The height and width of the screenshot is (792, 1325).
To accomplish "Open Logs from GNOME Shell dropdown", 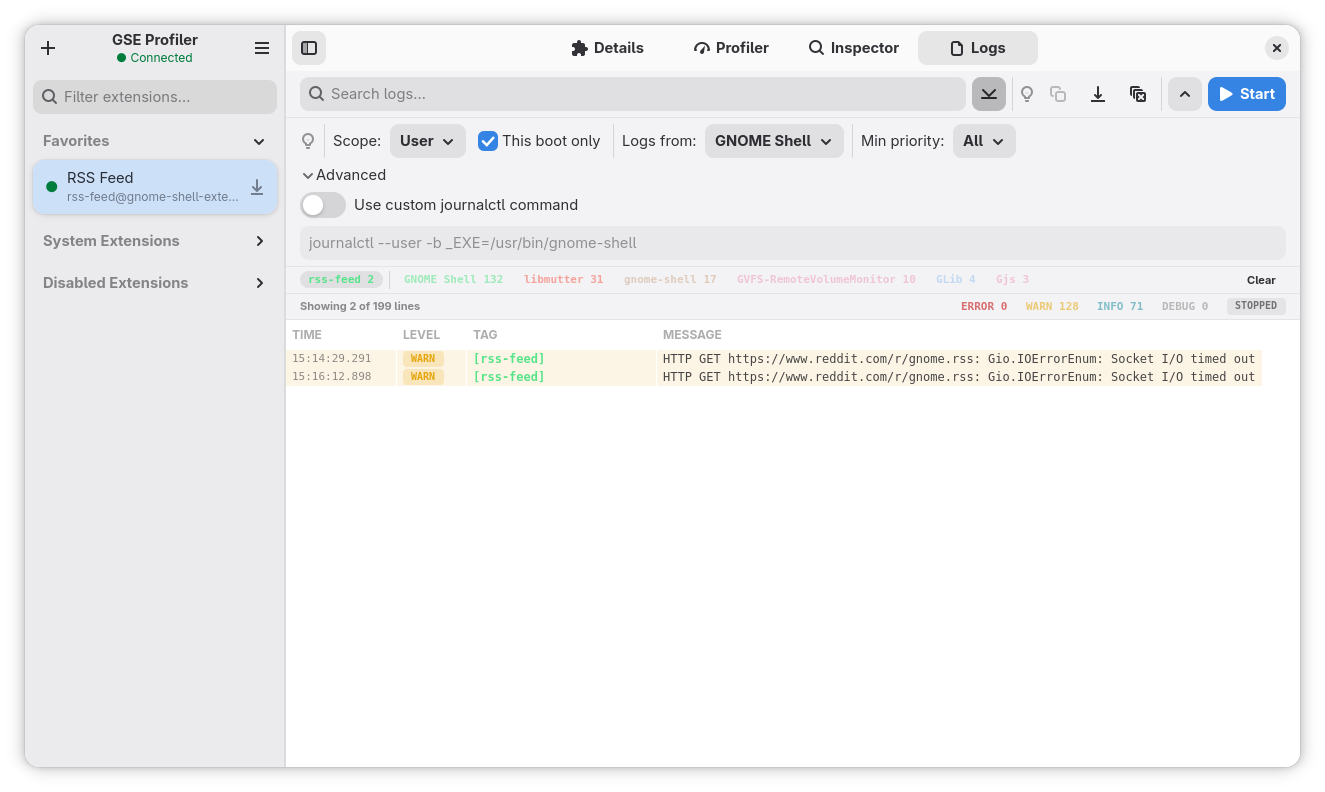I will [x=774, y=141].
